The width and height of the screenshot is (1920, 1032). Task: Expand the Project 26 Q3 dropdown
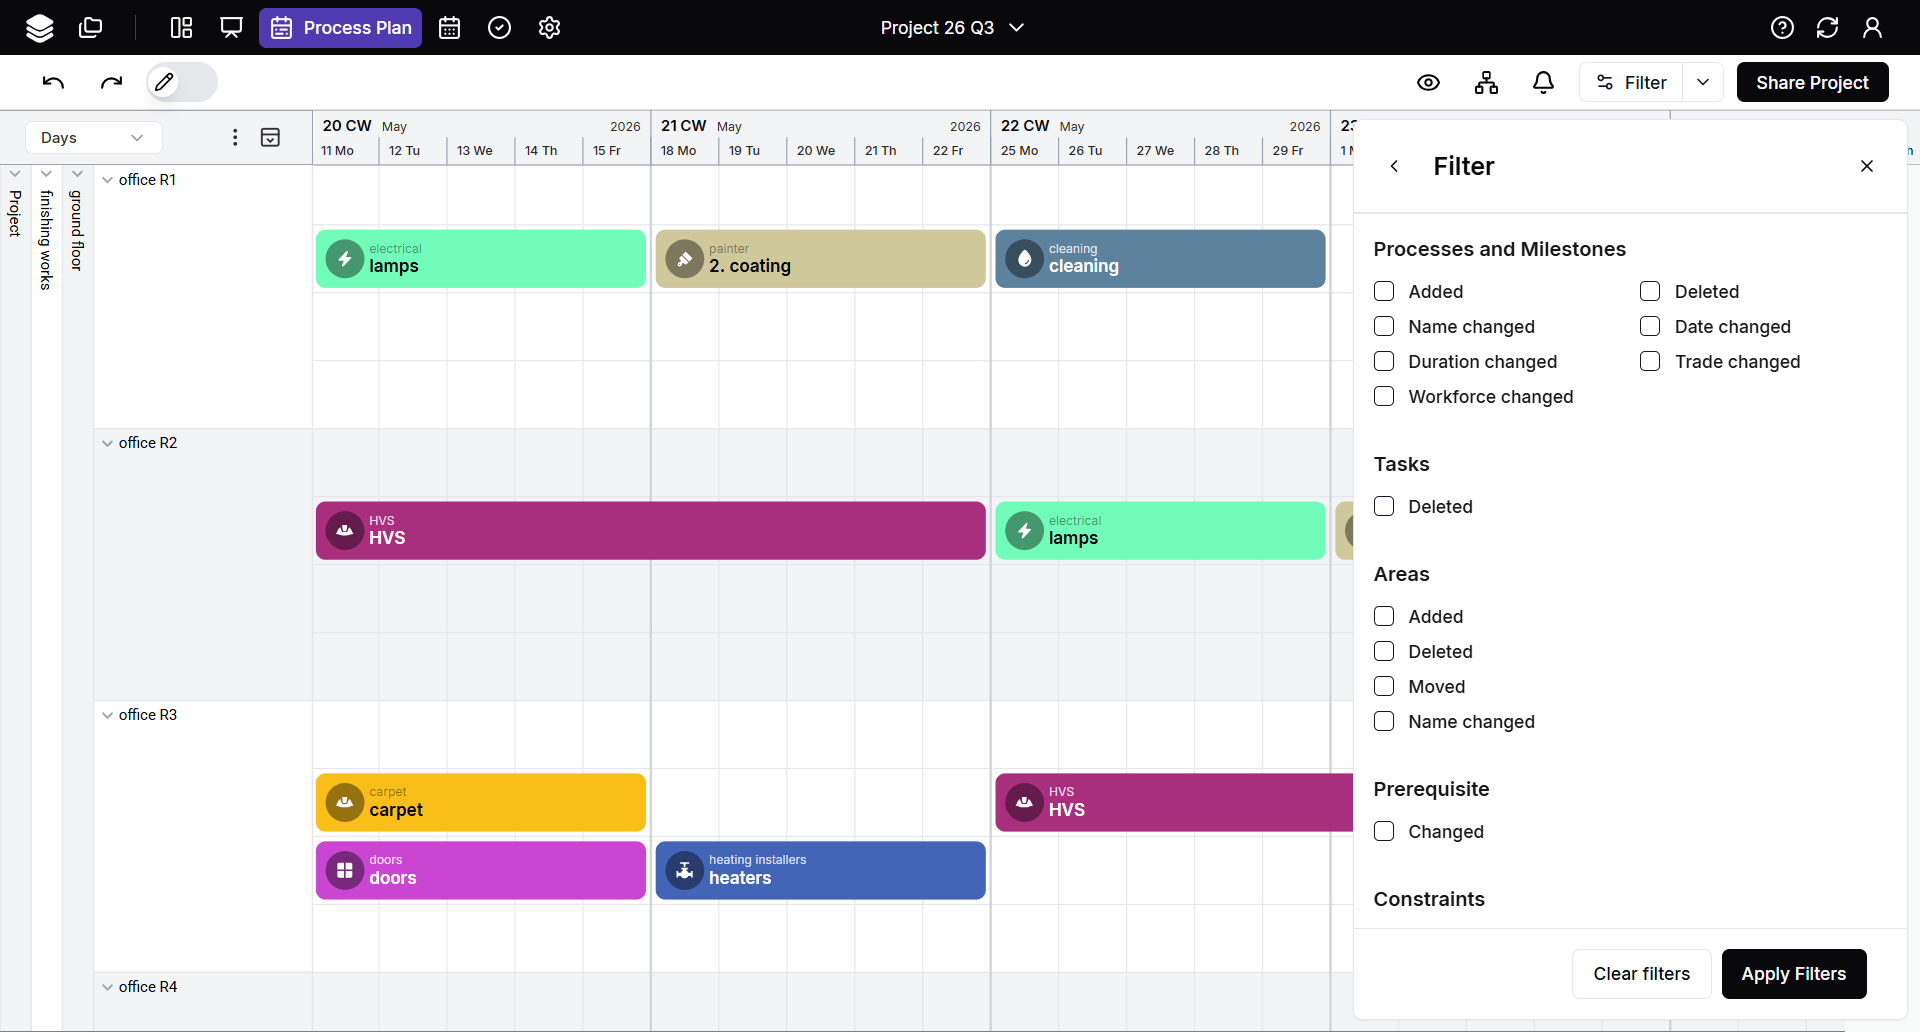point(952,28)
